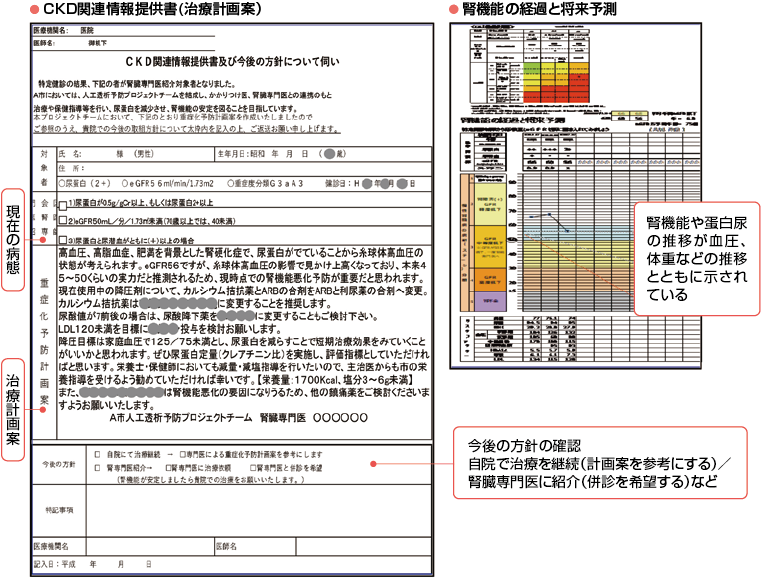This screenshot has height=582, width=761.
Task: Click the 健診日:H field in the patient row
Action: 370,183
